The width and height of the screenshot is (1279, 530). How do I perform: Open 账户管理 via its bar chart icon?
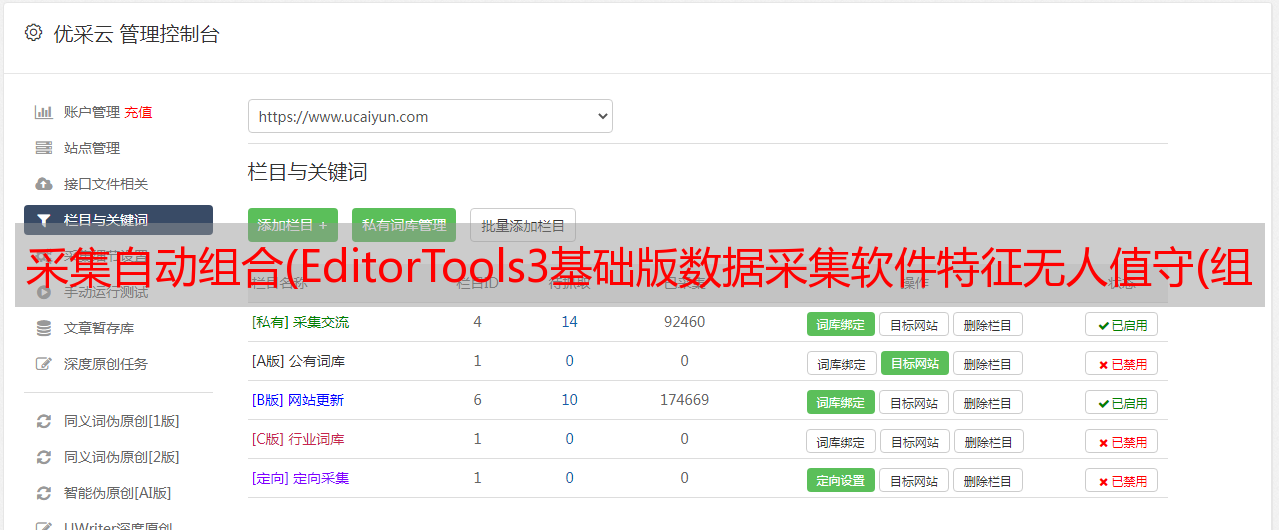pos(44,112)
